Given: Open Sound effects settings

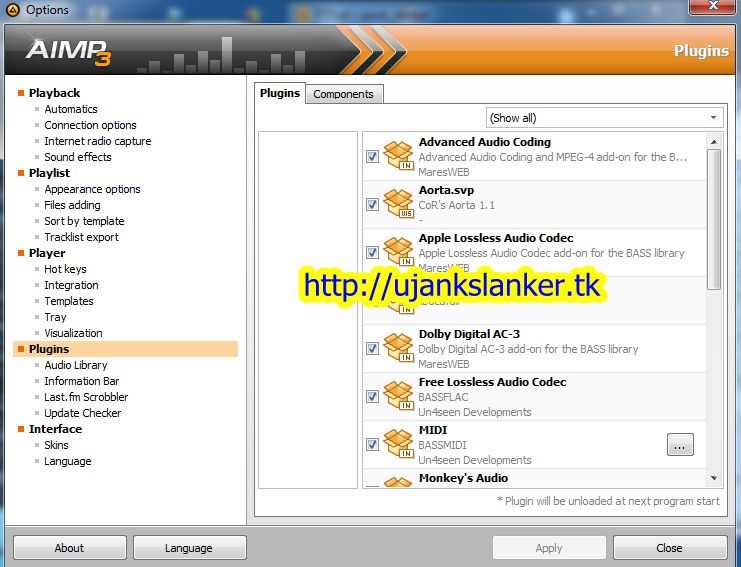Looking at the screenshot, I should (78, 157).
